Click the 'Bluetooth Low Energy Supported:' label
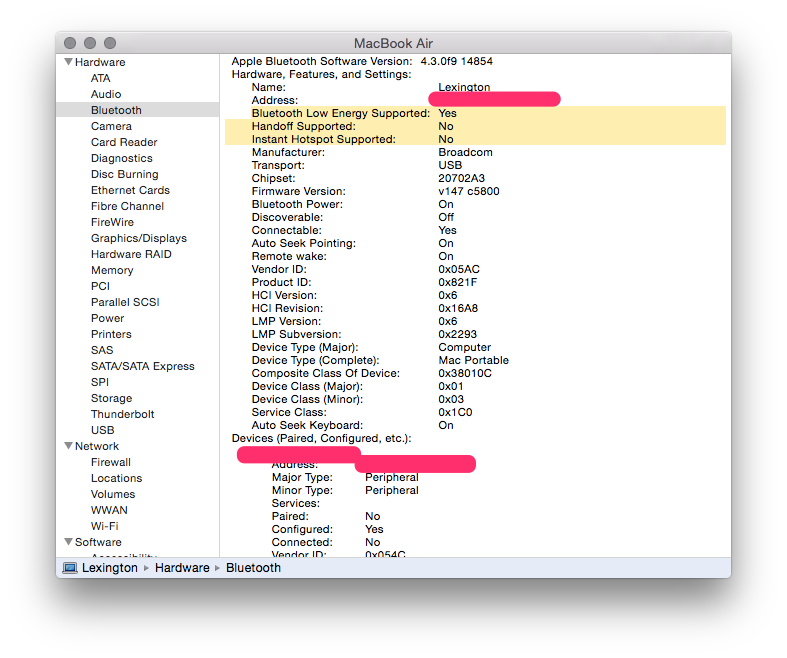Image resolution: width=787 pixels, height=658 pixels. point(341,113)
